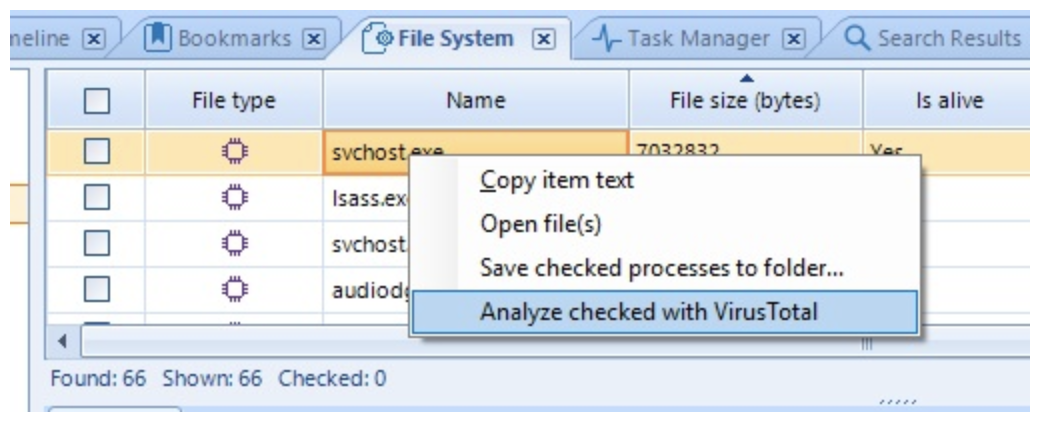1040x424 pixels.
Task: Sort by the File type column header
Action: pos(234,100)
